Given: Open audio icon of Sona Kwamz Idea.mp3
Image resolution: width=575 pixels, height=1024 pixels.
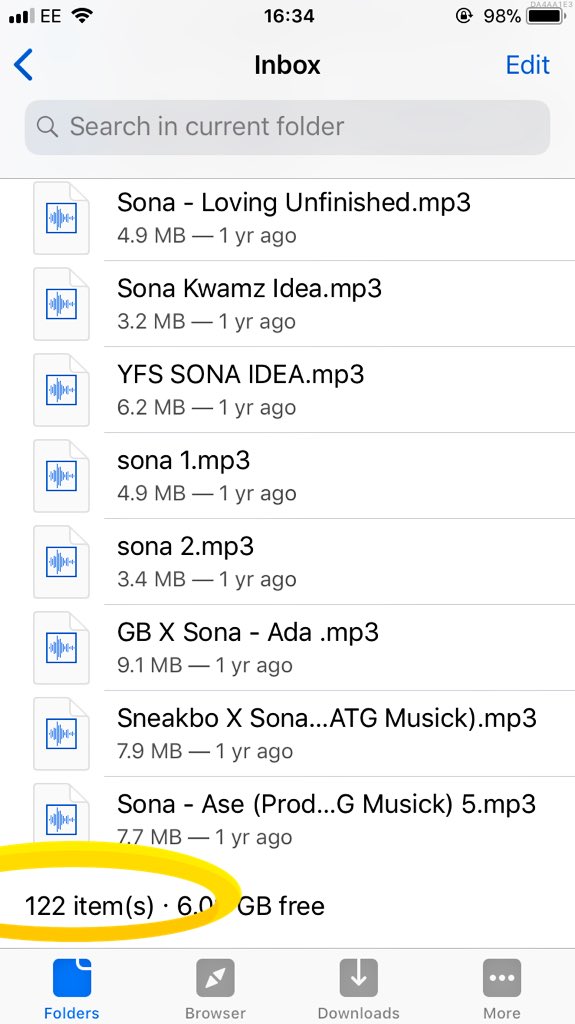Looking at the screenshot, I should 61,304.
